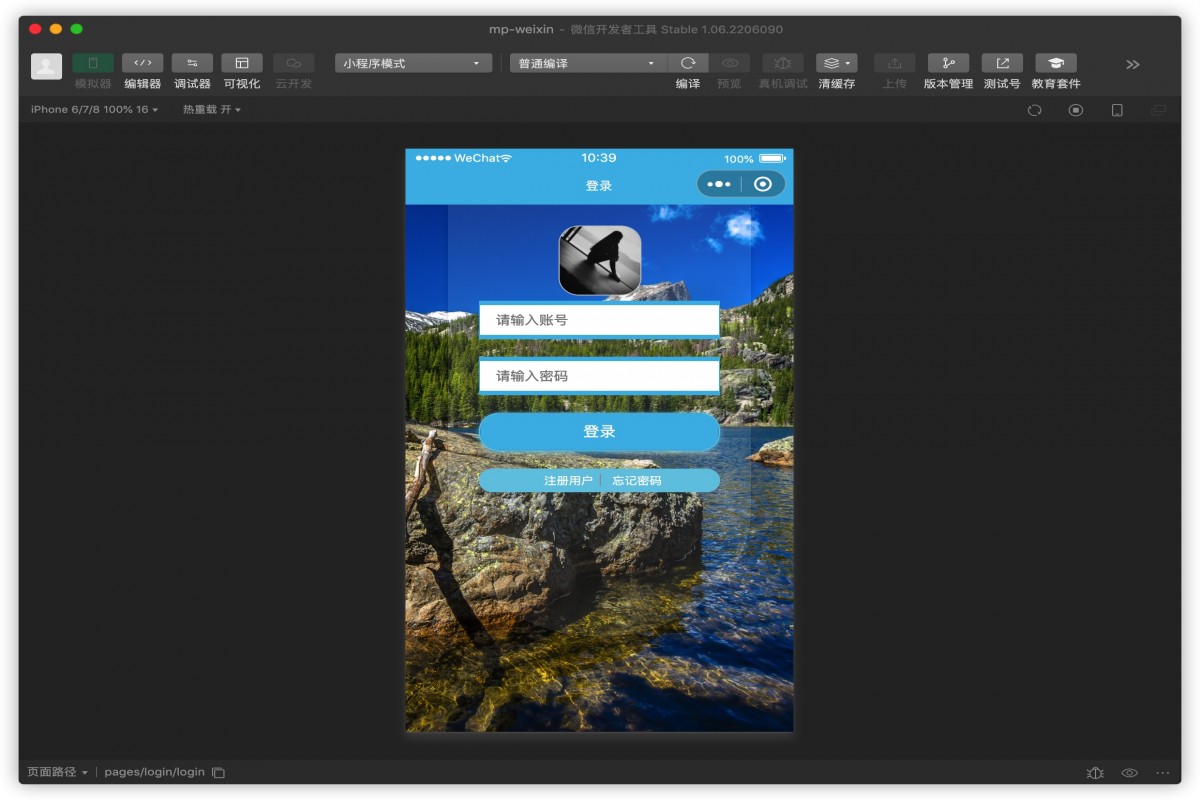Click the simulator stop/record circle icon
The height and width of the screenshot is (800, 1200).
click(1076, 110)
